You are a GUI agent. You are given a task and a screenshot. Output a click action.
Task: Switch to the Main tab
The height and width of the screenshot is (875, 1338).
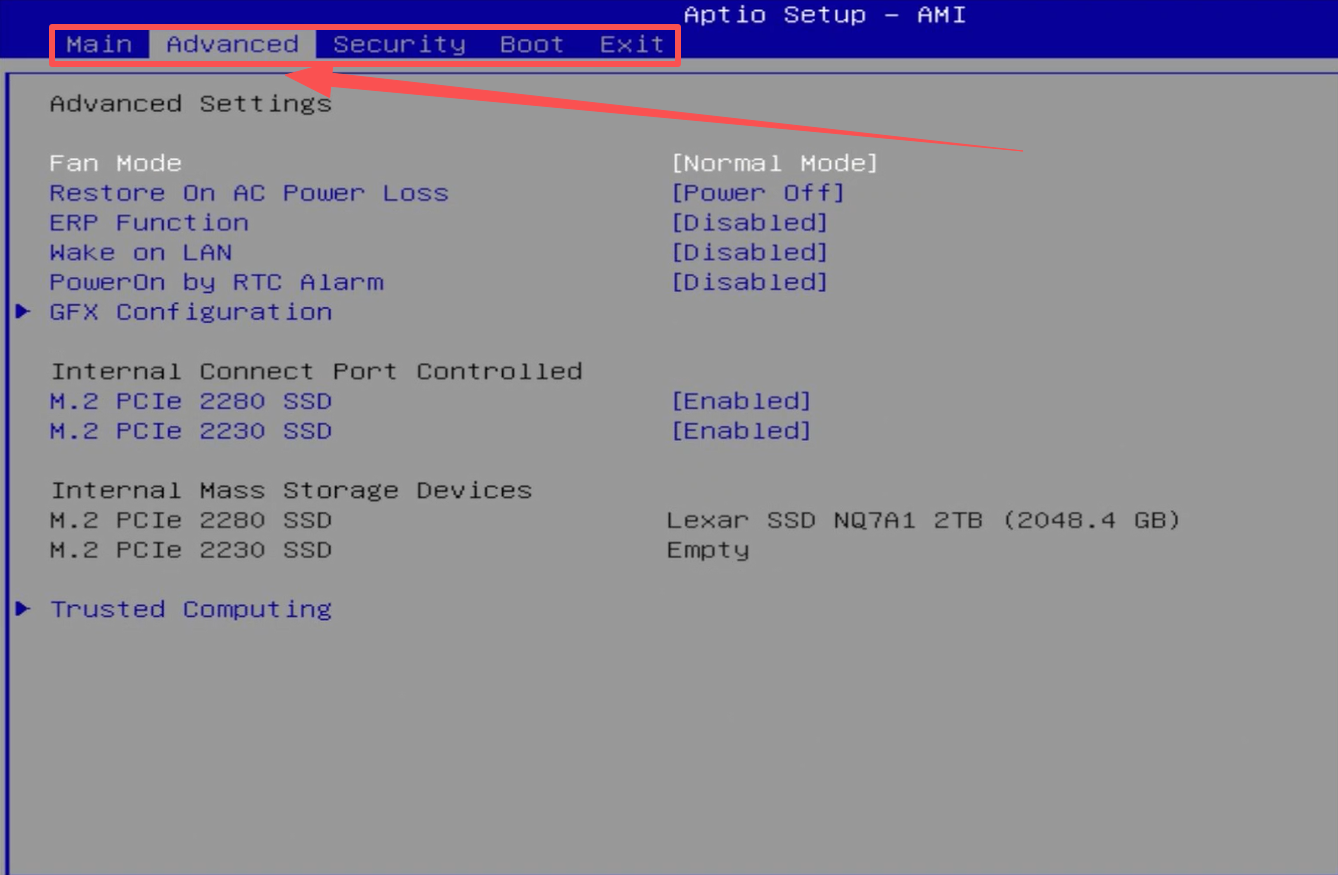coord(99,45)
